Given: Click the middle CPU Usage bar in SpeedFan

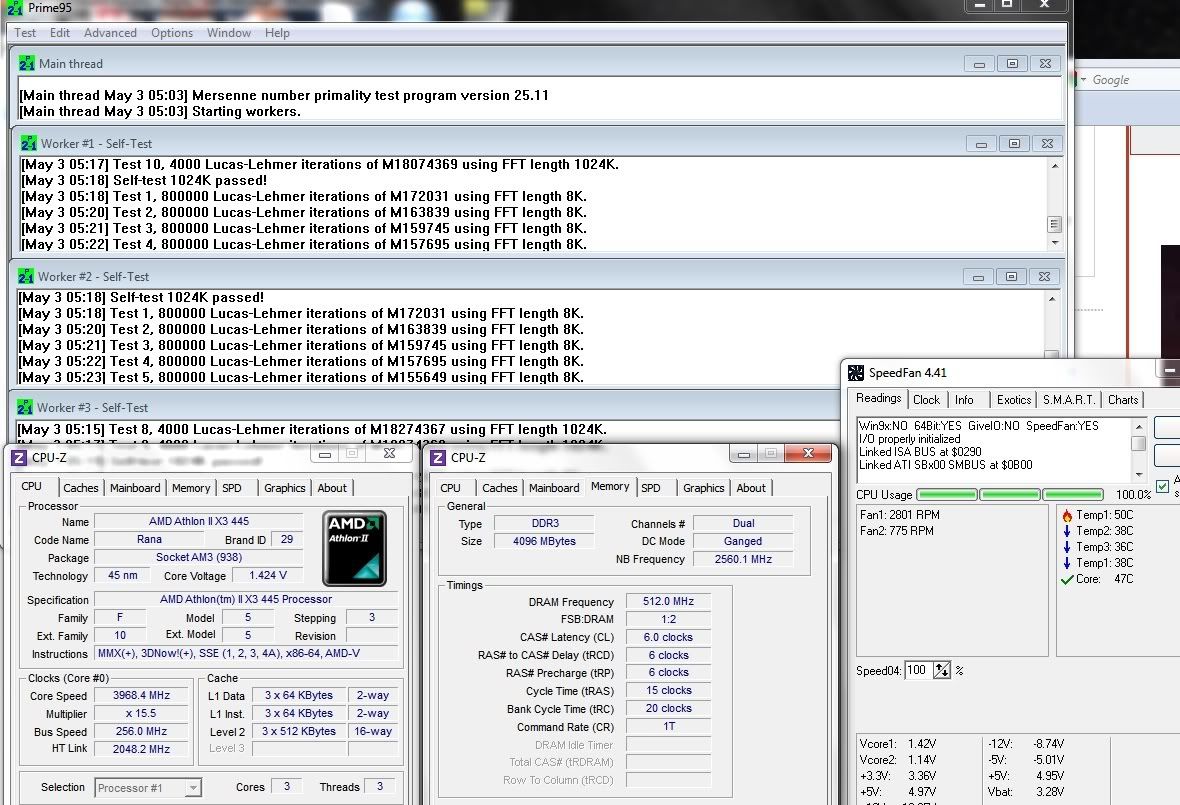Looking at the screenshot, I should [1010, 494].
